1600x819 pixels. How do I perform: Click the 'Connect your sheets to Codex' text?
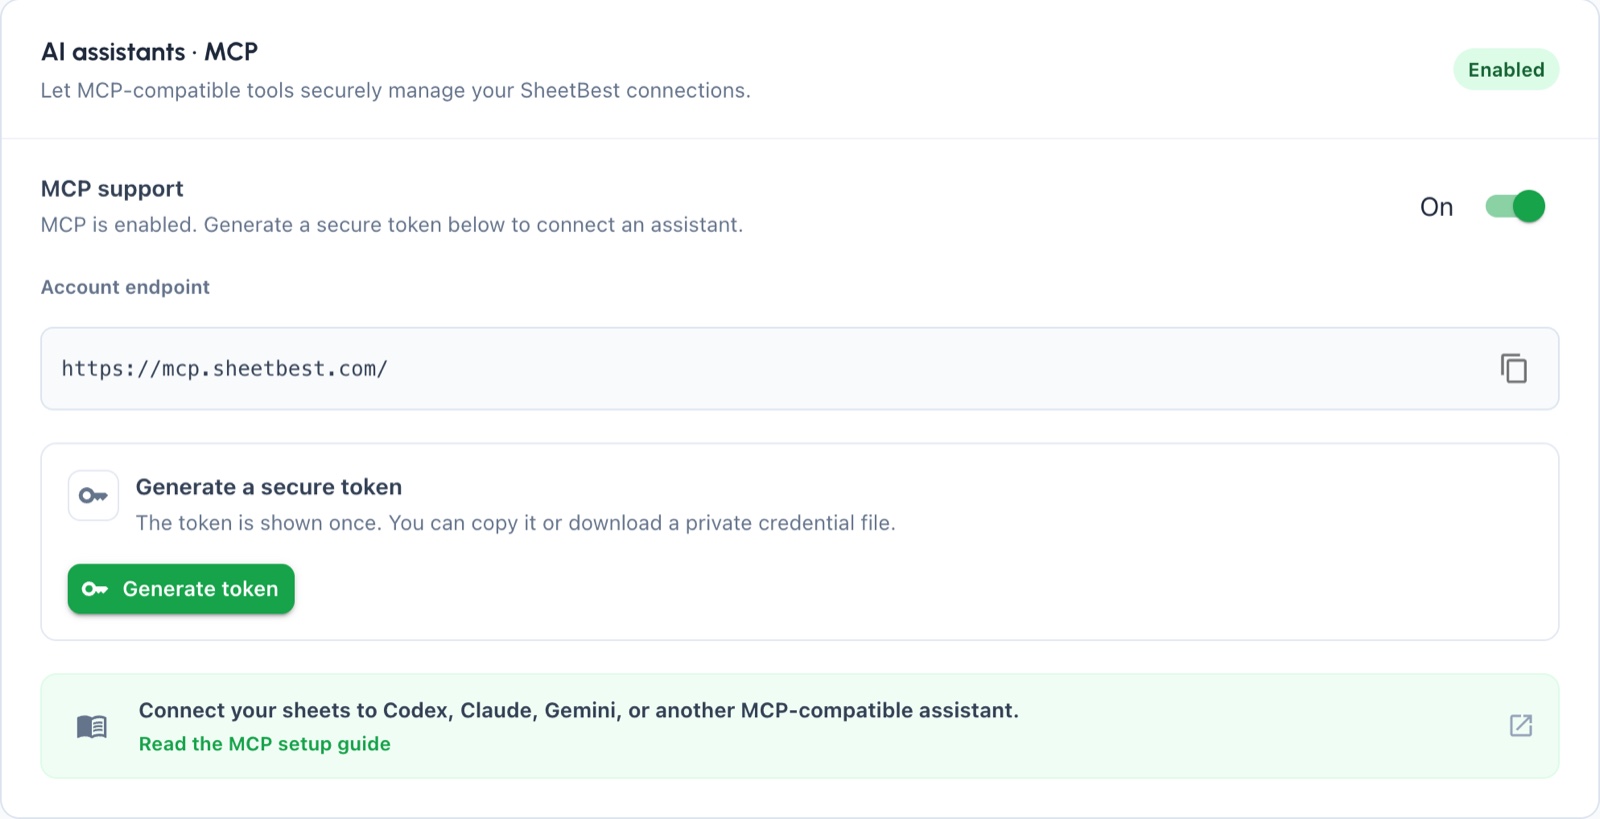point(579,710)
